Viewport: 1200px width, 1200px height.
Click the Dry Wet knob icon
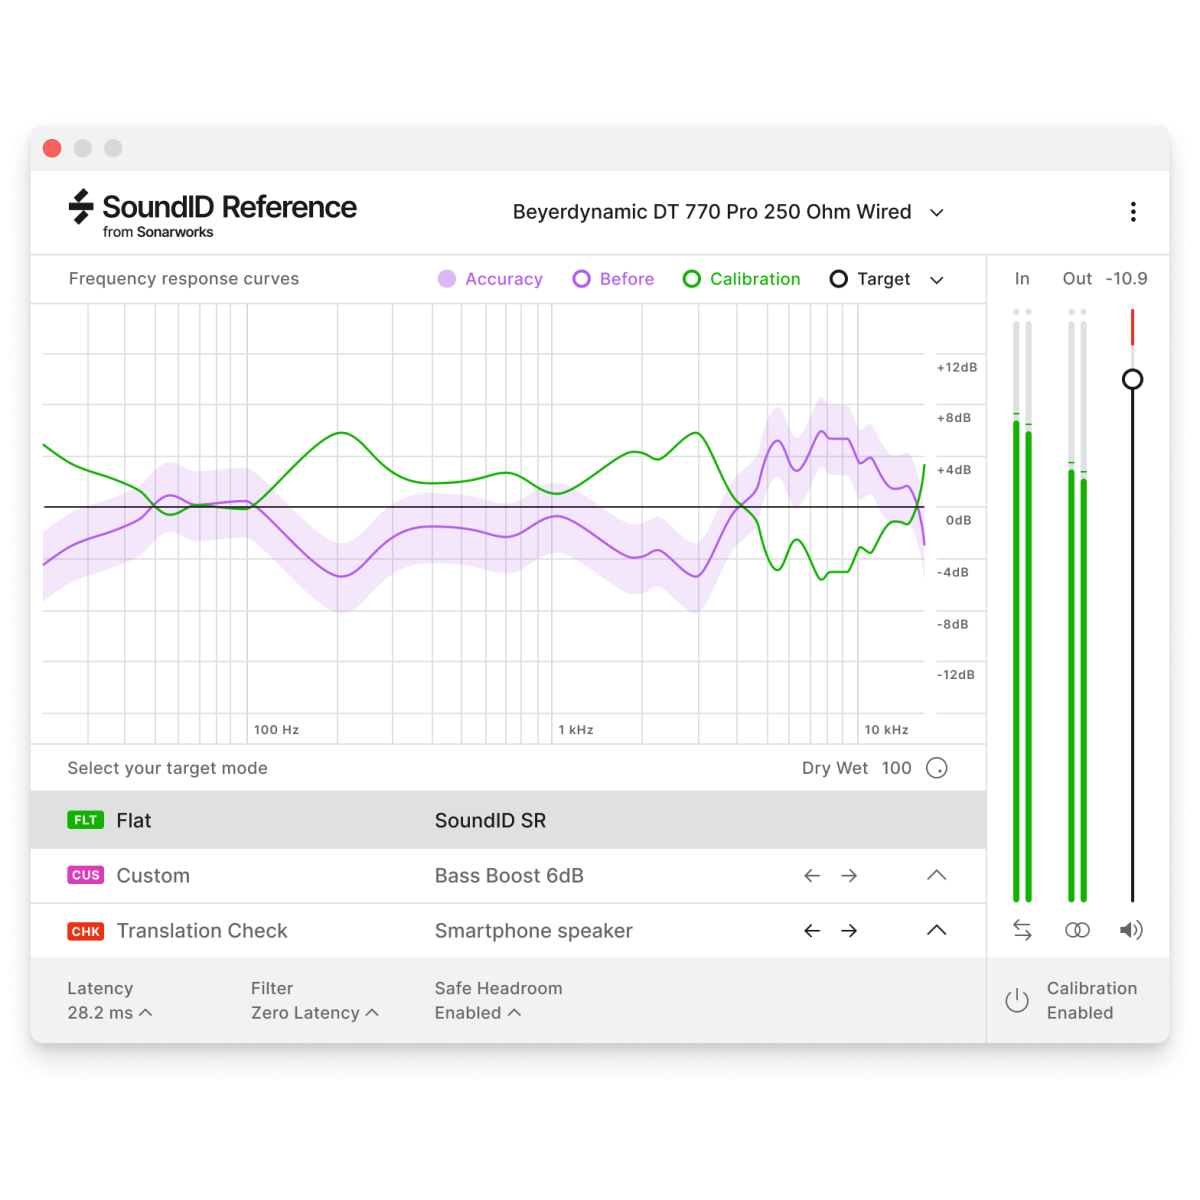(937, 768)
